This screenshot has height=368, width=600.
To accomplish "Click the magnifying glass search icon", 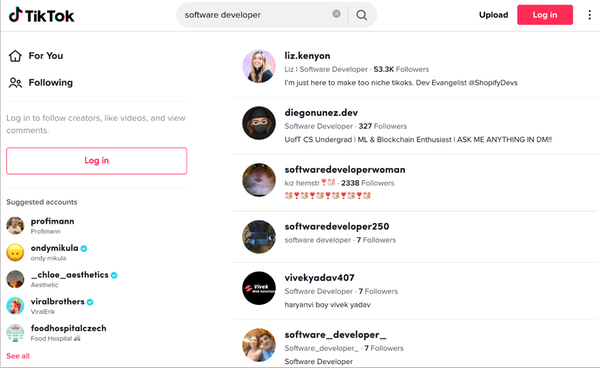I will tap(362, 15).
